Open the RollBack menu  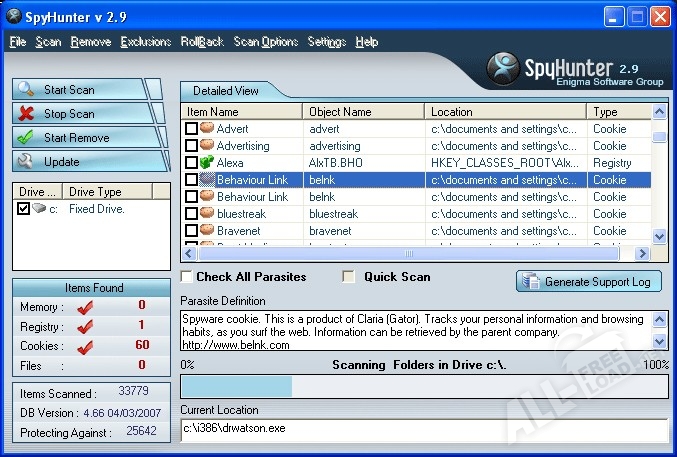pos(202,42)
